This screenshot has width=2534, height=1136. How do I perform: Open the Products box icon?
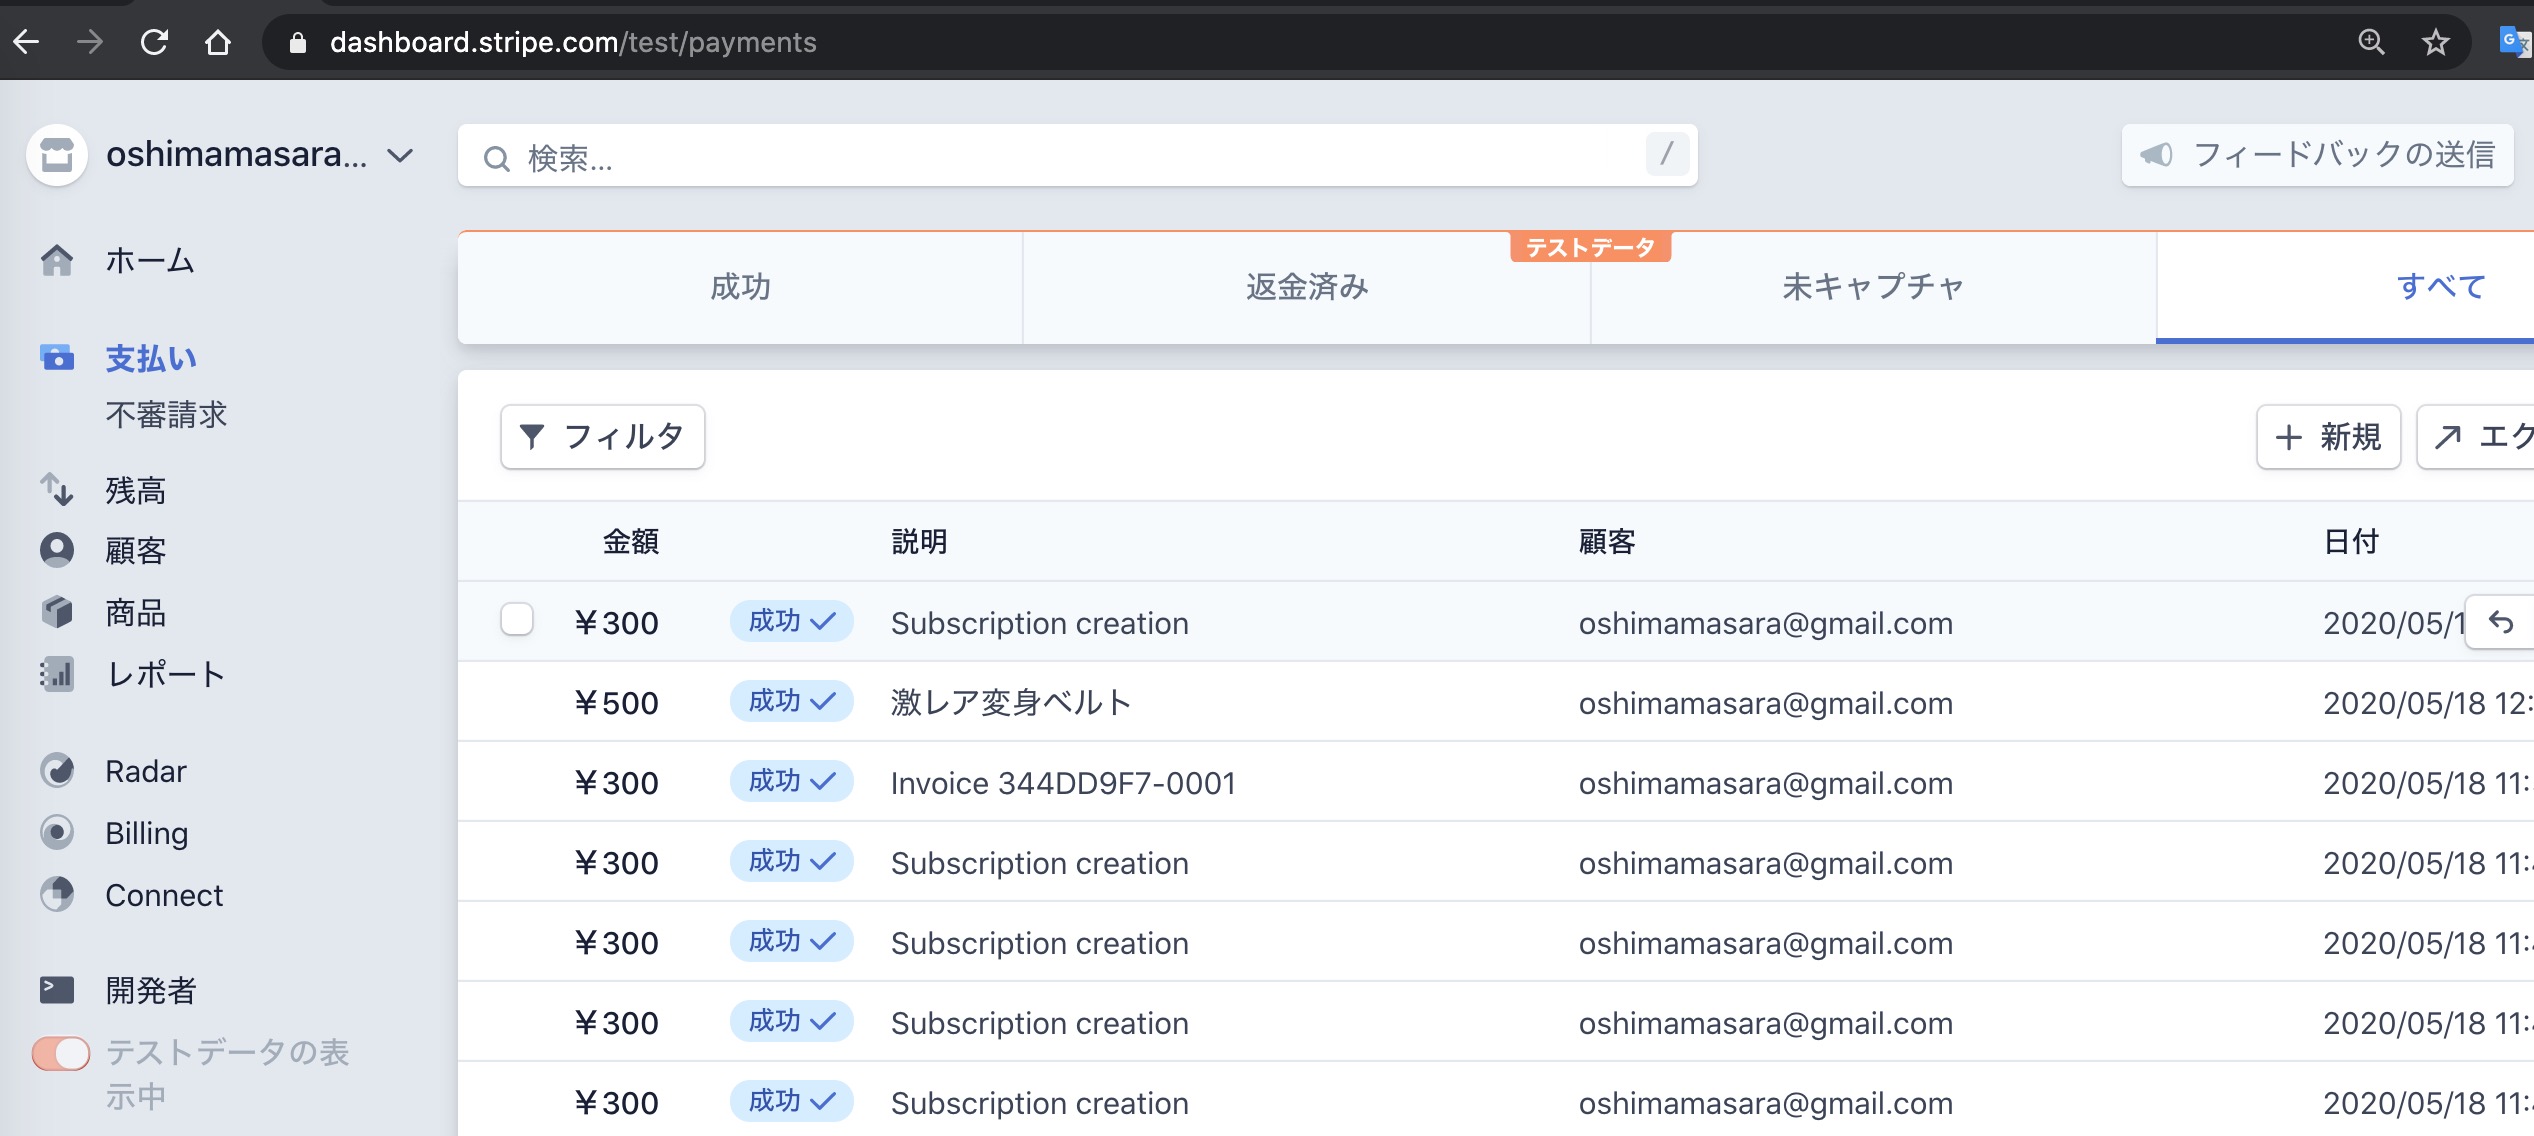(x=57, y=612)
